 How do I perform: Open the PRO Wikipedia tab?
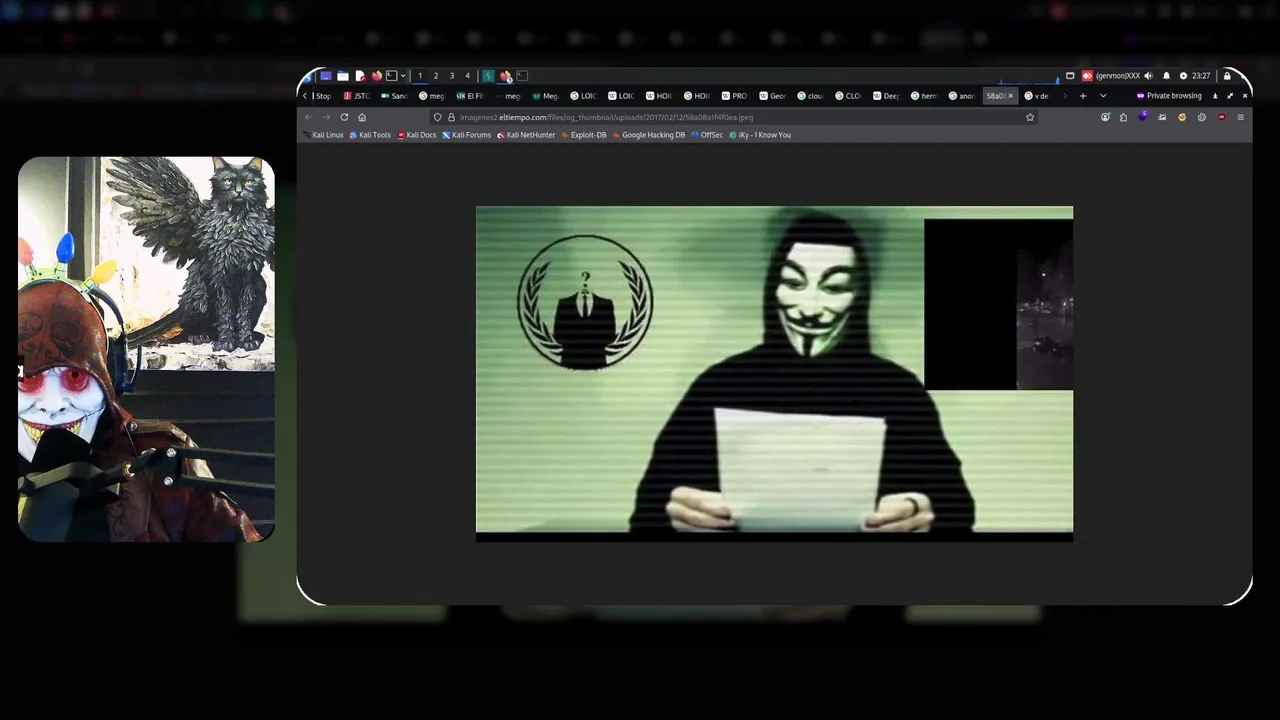(x=734, y=96)
